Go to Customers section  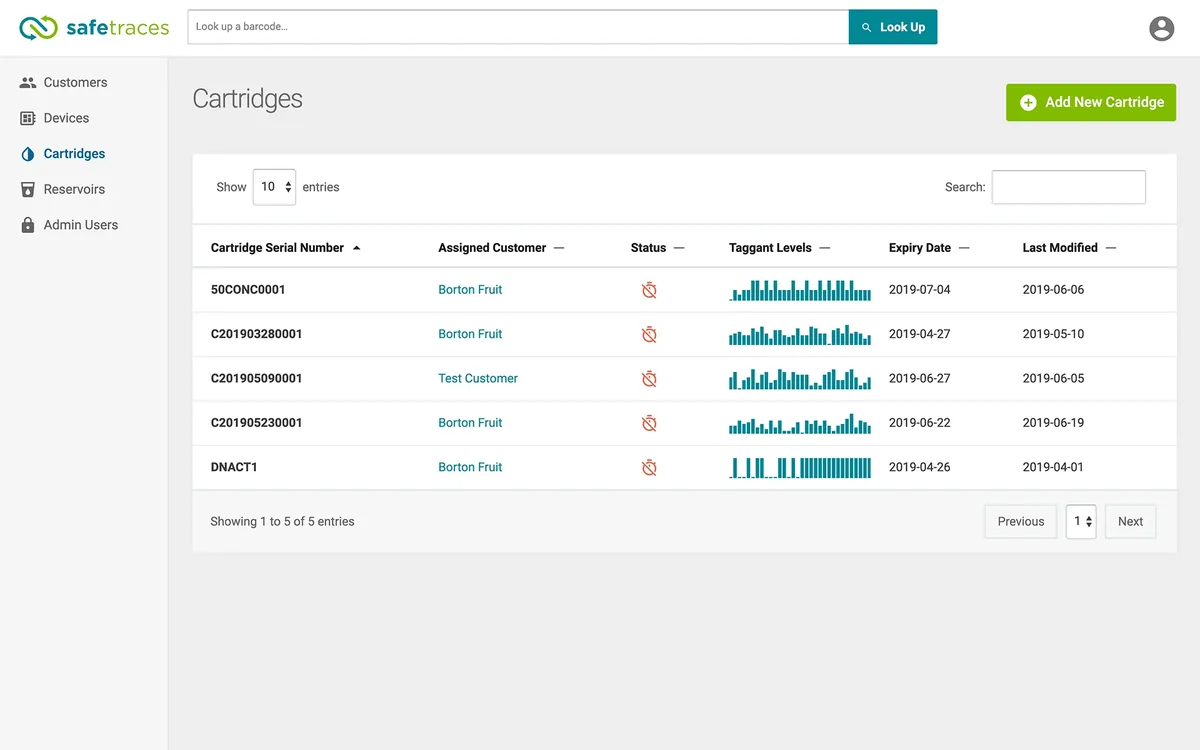click(75, 83)
